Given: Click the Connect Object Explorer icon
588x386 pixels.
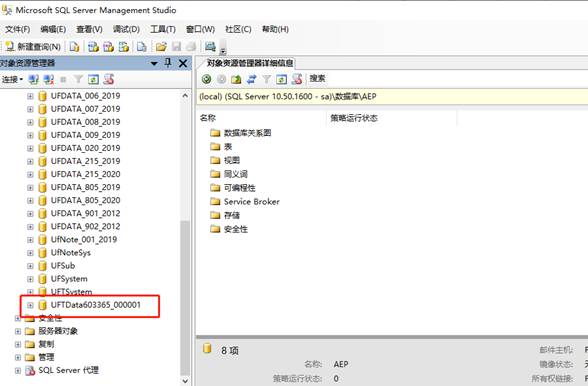Looking at the screenshot, I should coord(34,79).
